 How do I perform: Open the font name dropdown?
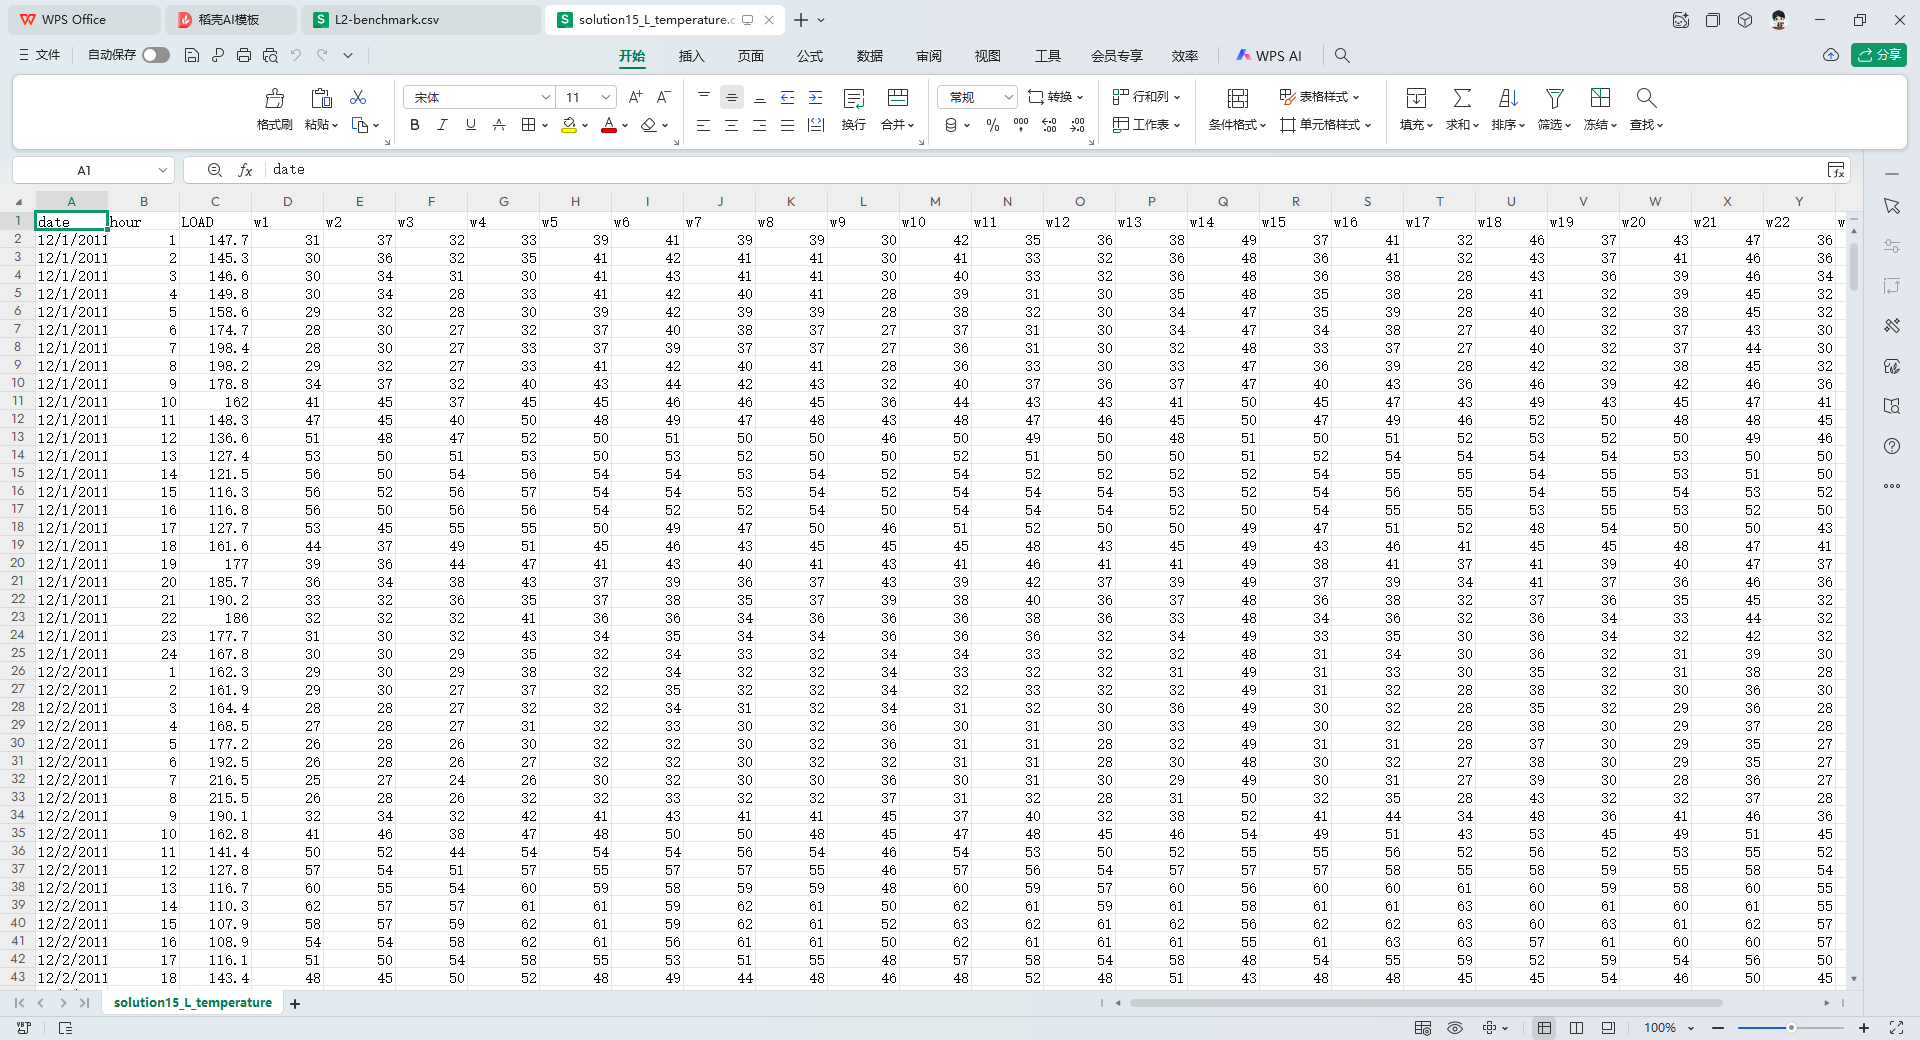[x=546, y=97]
